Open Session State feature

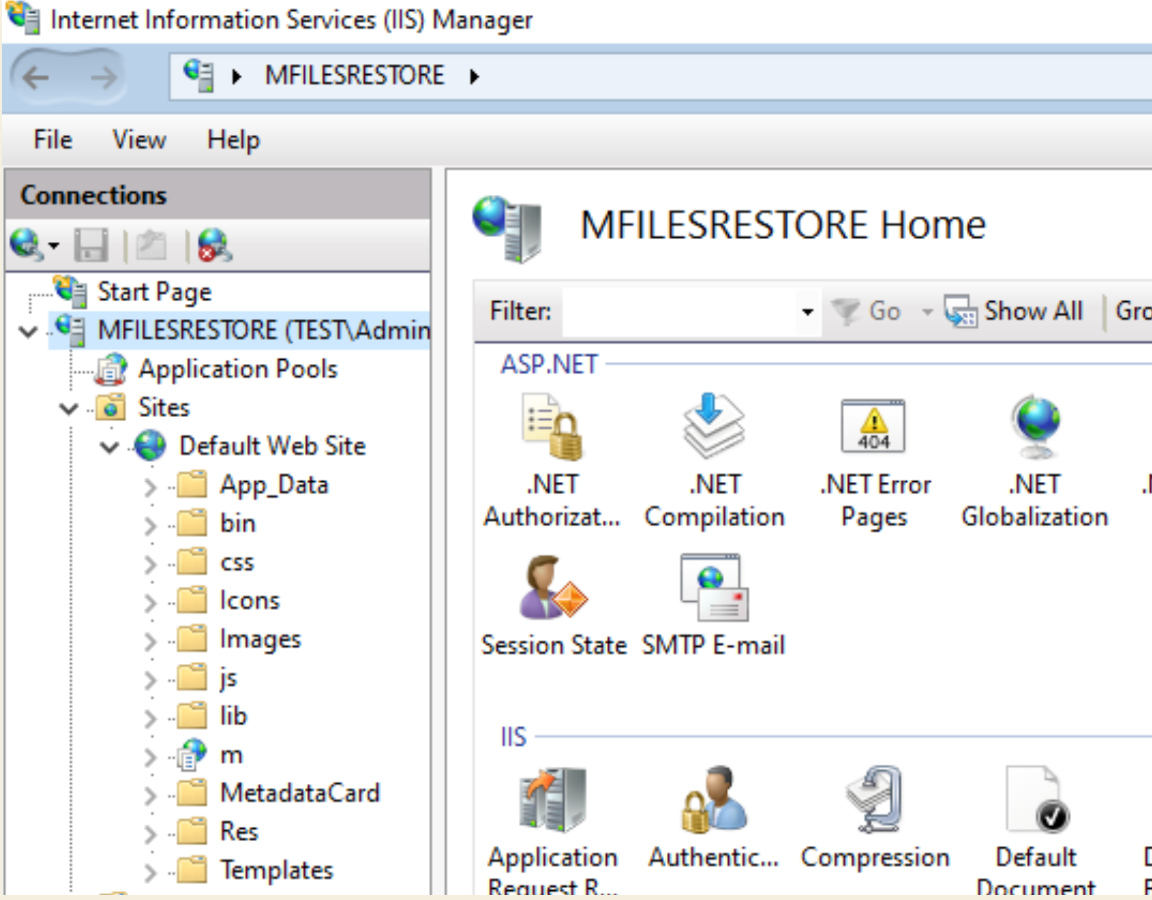tap(554, 606)
